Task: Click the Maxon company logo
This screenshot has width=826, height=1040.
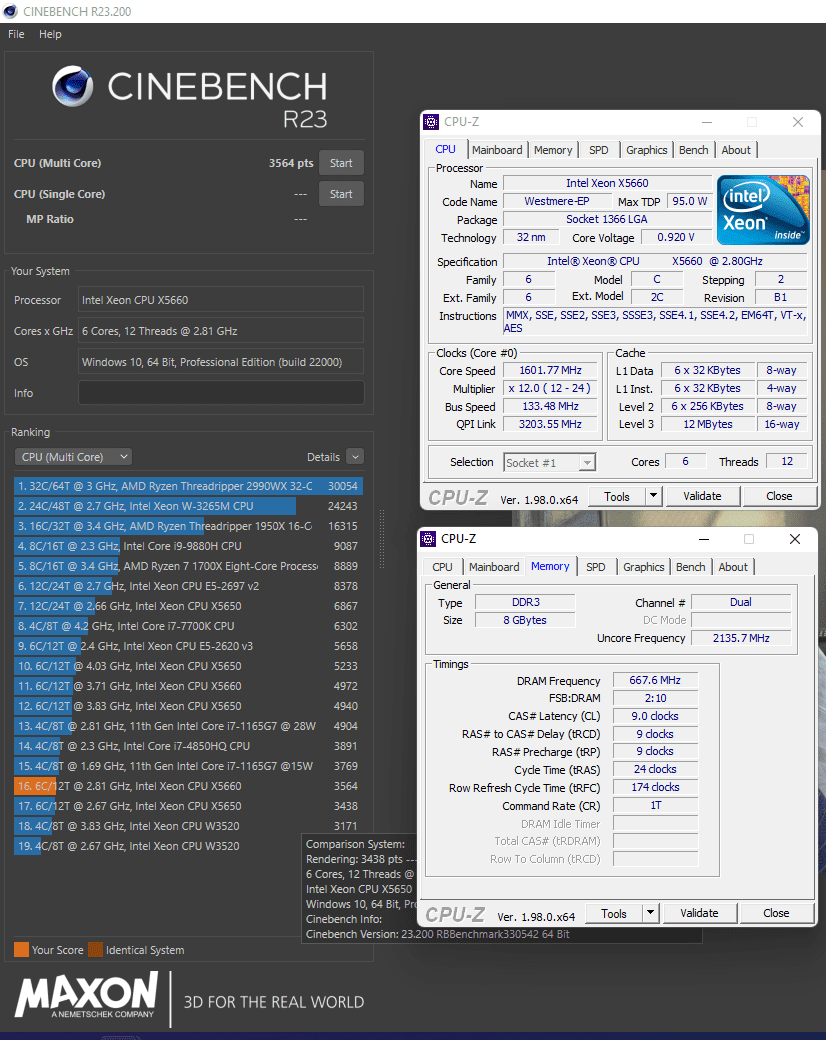Action: pyautogui.click(x=87, y=995)
